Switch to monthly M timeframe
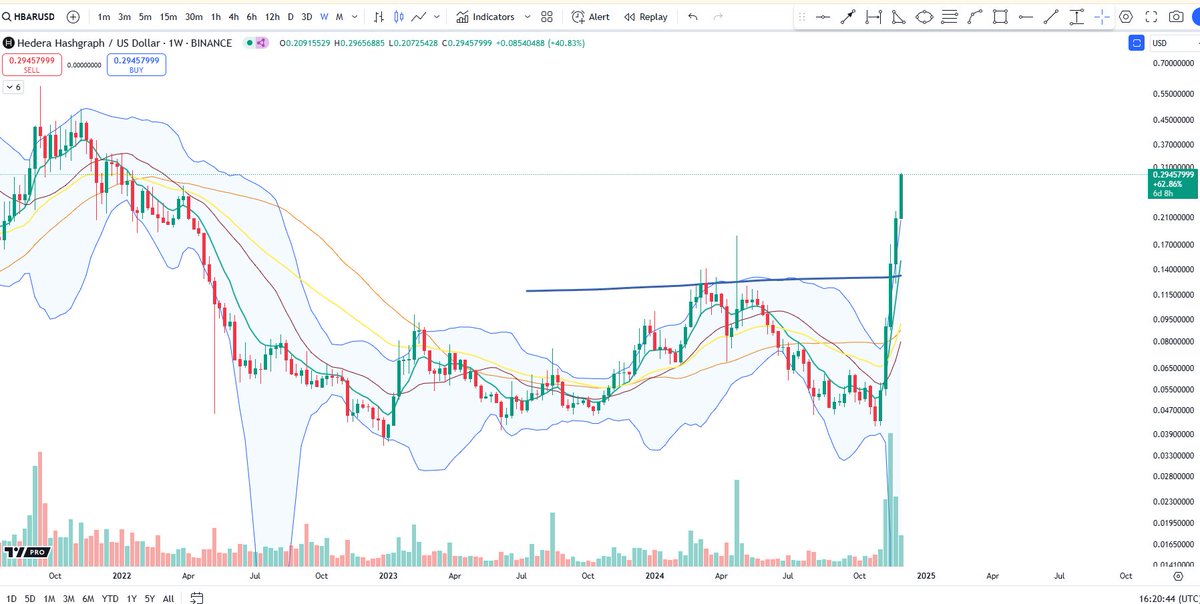 pyautogui.click(x=340, y=17)
